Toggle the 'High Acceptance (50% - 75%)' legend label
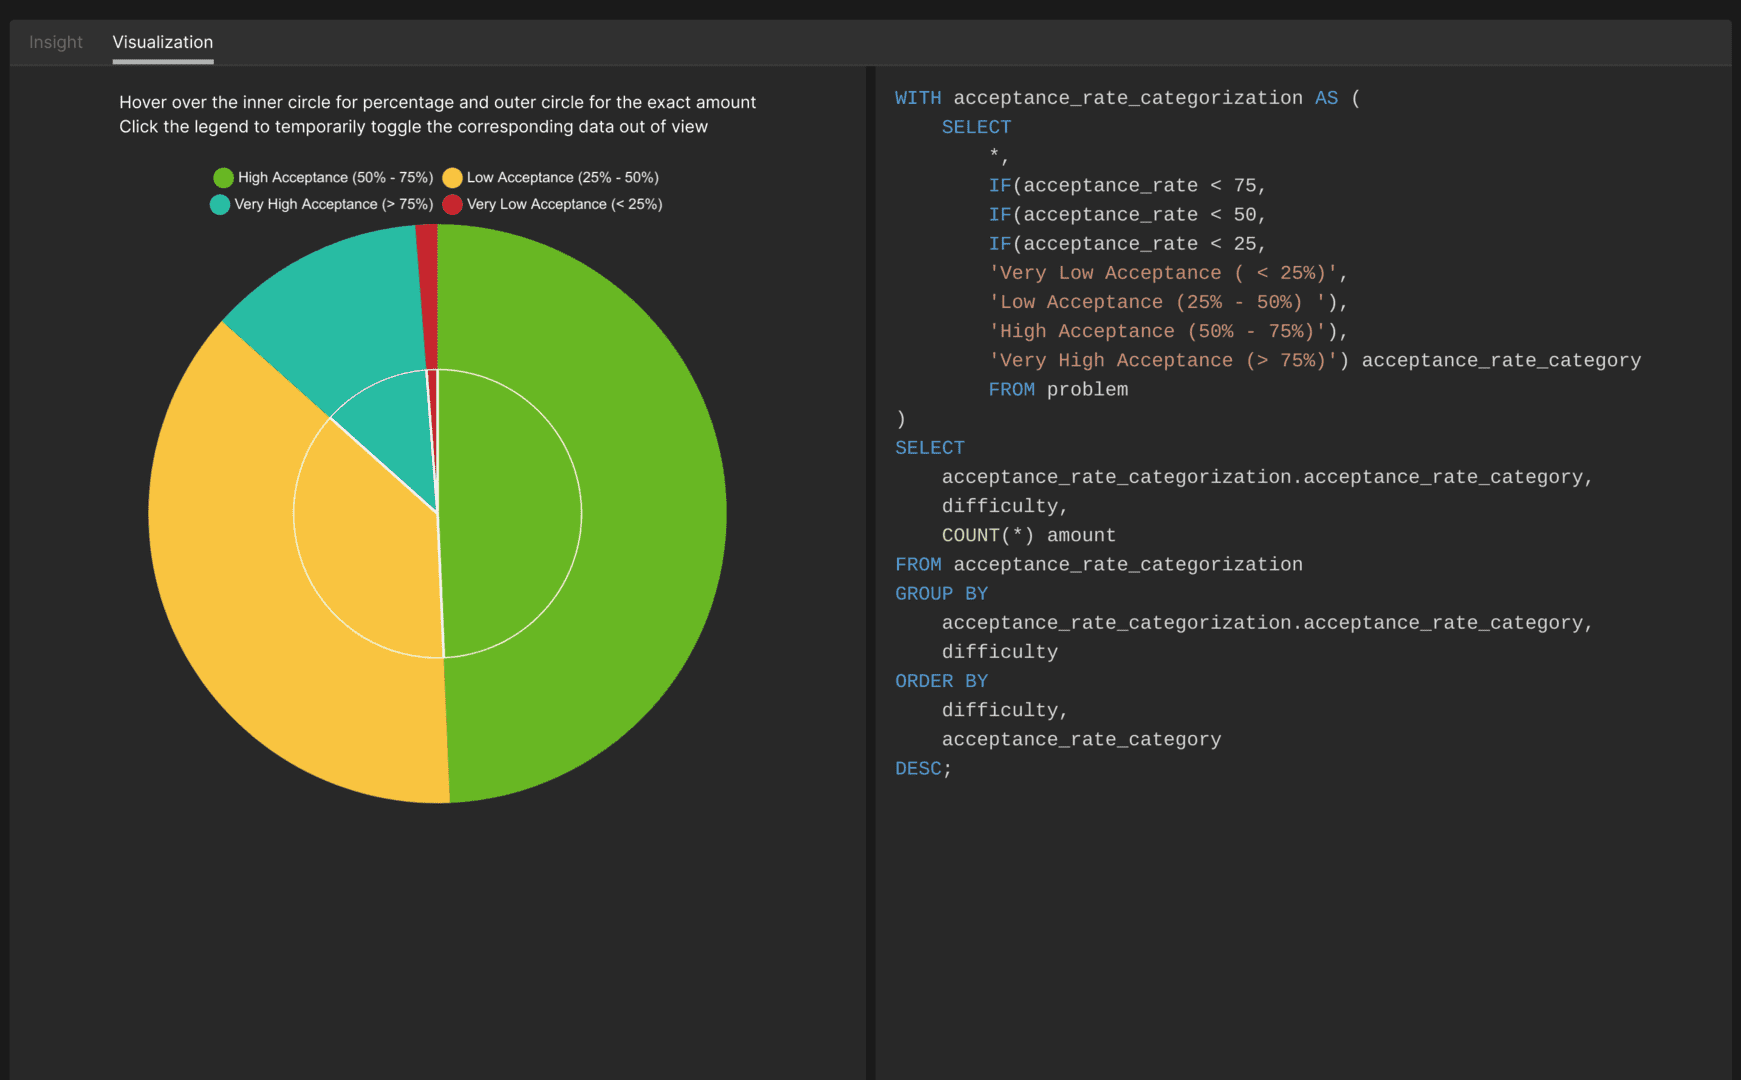1741x1080 pixels. coord(335,178)
